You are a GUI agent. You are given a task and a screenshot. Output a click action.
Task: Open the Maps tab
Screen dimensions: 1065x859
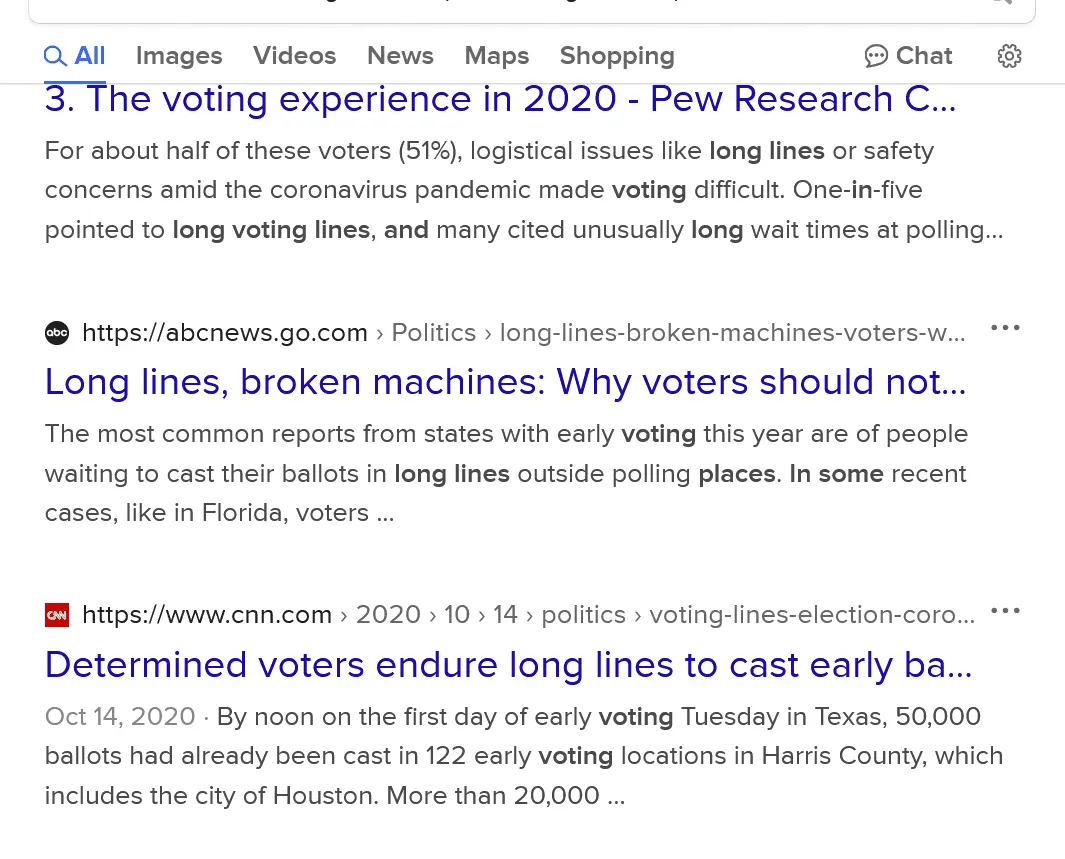tap(496, 56)
